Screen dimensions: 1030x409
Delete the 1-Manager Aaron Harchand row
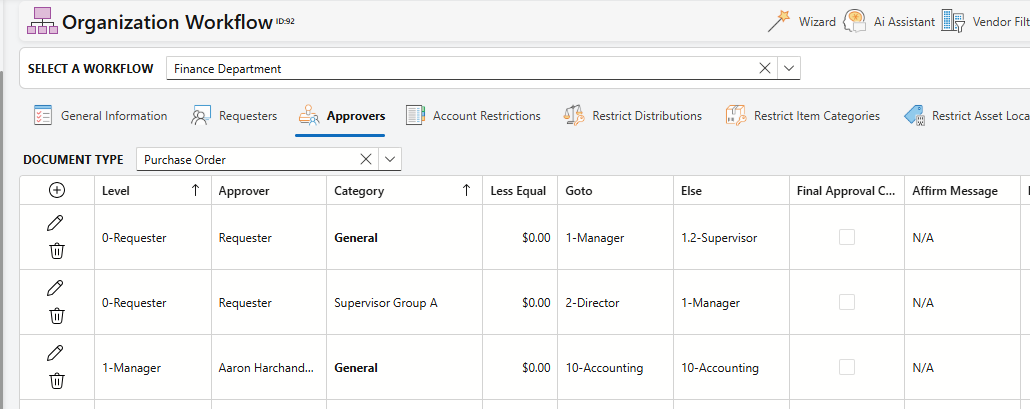click(57, 381)
